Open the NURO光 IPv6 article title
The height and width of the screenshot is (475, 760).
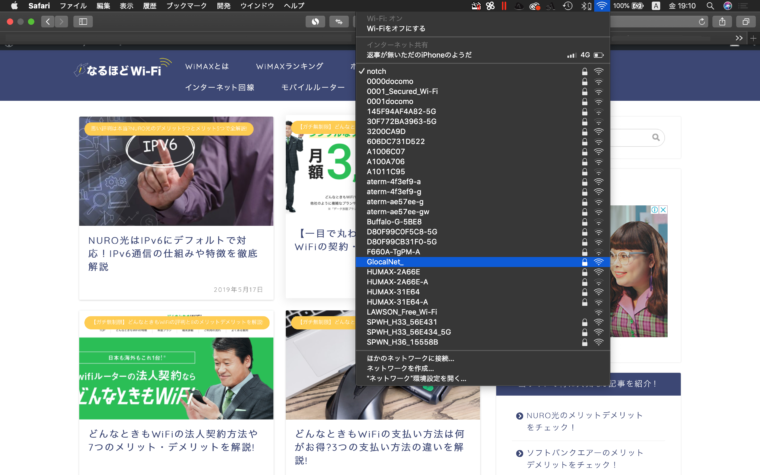coord(173,253)
